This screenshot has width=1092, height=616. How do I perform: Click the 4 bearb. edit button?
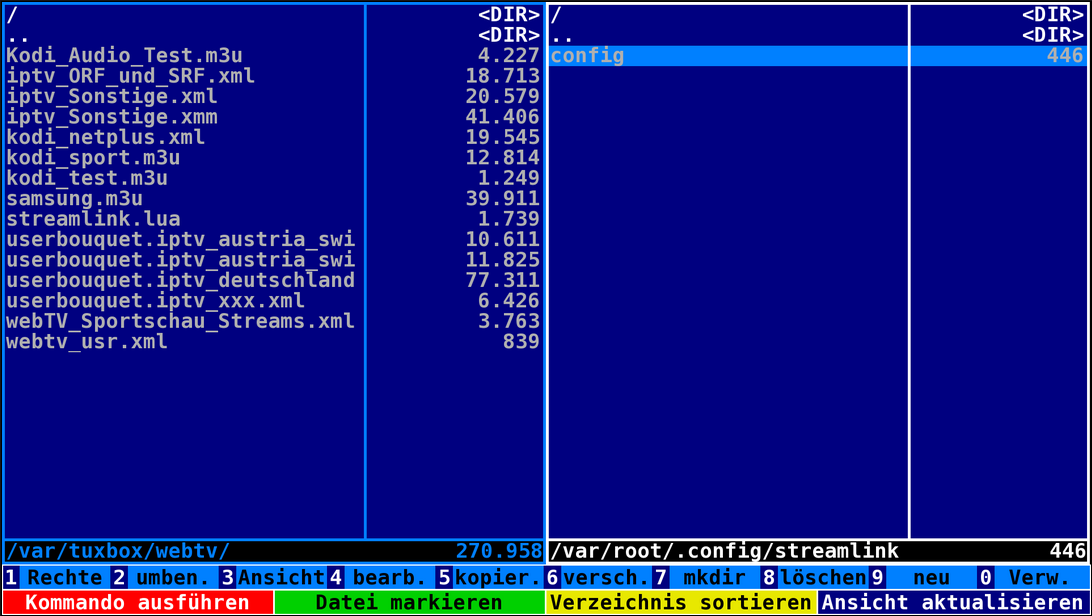[x=380, y=578]
